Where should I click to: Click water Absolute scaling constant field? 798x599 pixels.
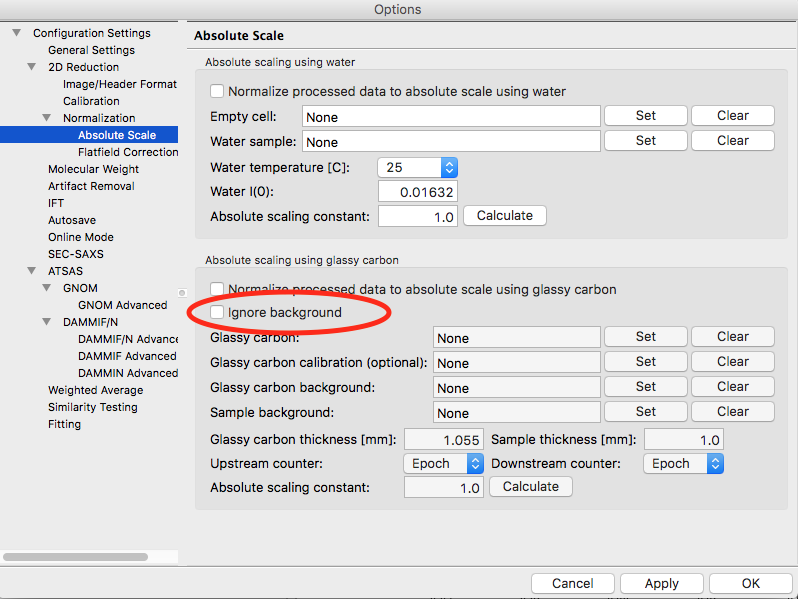pos(418,216)
